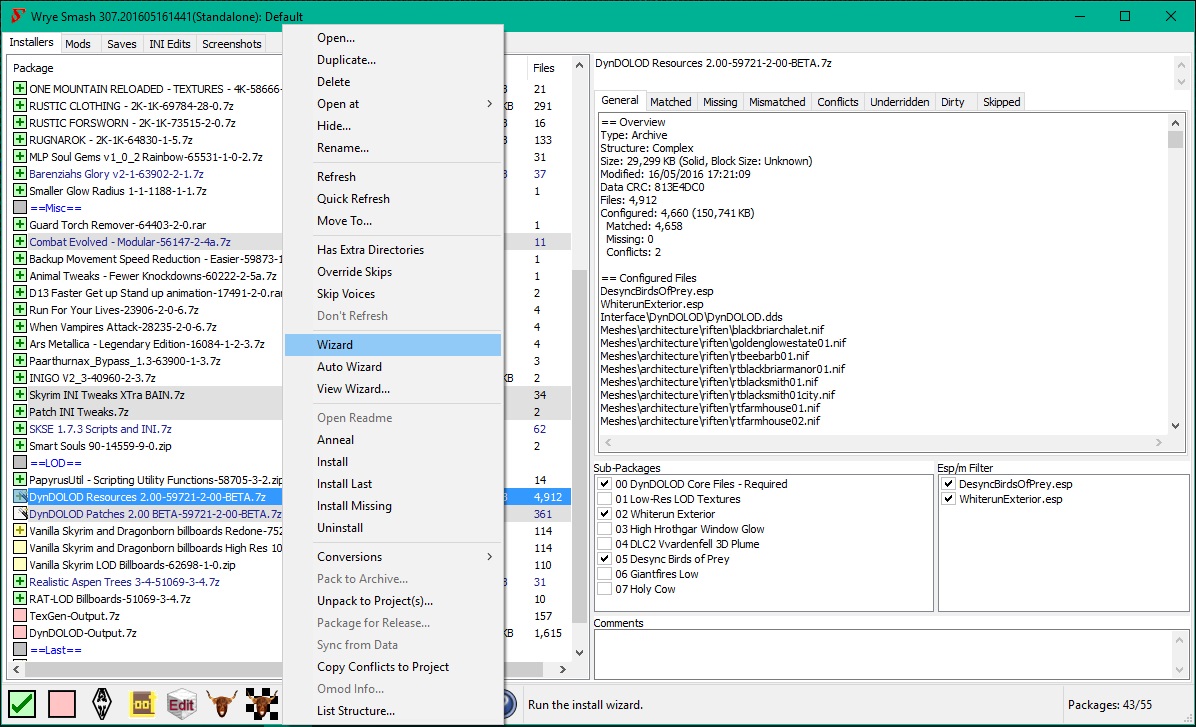Open the Screenshots tab
Viewport: 1196px width, 727px height.
click(x=232, y=44)
